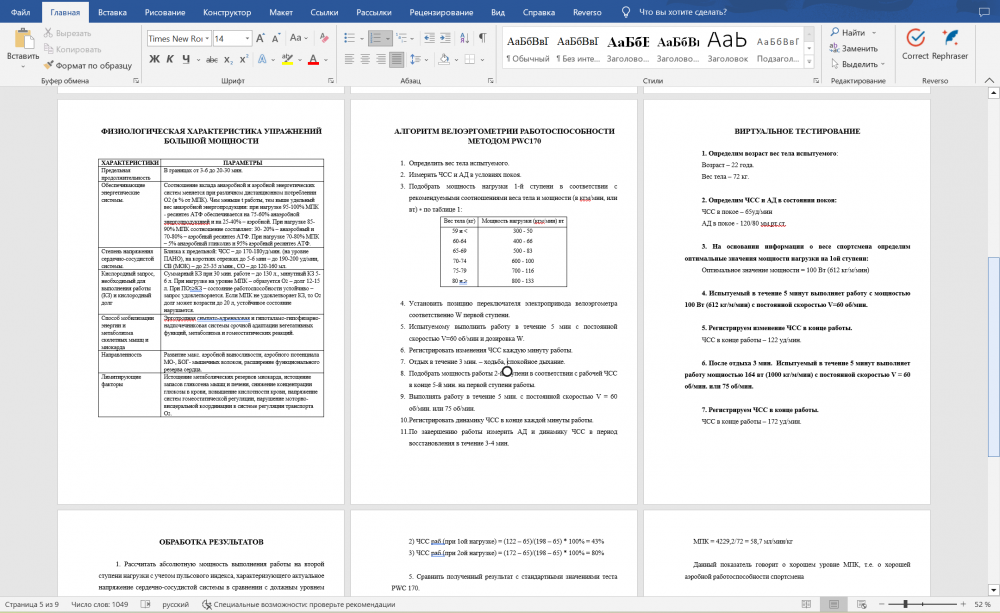Click the red font color swatch
Screen dimensions: 1000x613
tap(313, 60)
